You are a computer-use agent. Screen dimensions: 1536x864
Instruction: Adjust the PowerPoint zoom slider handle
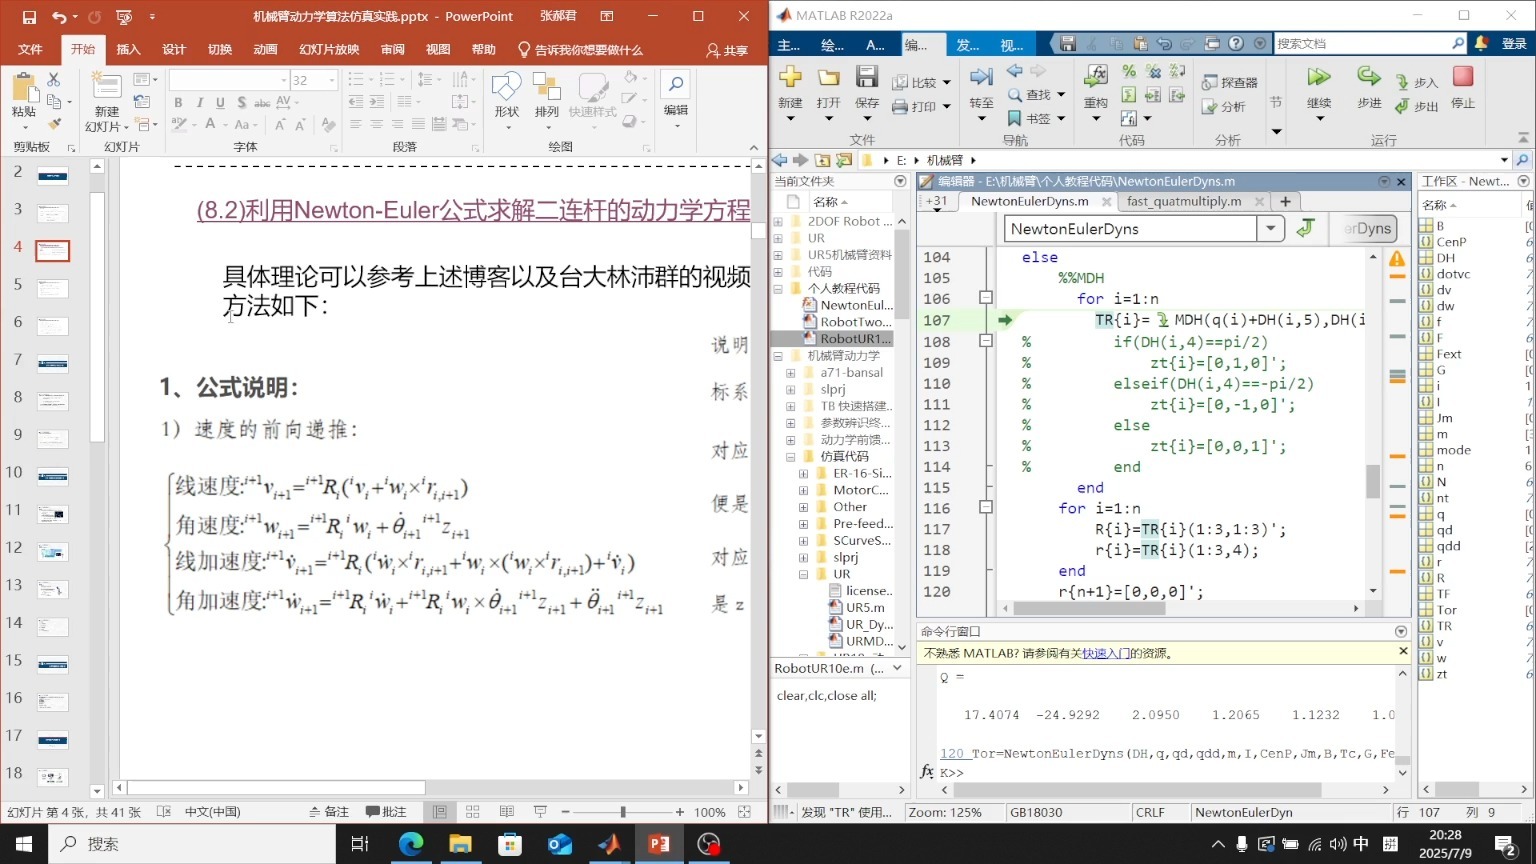(623, 812)
